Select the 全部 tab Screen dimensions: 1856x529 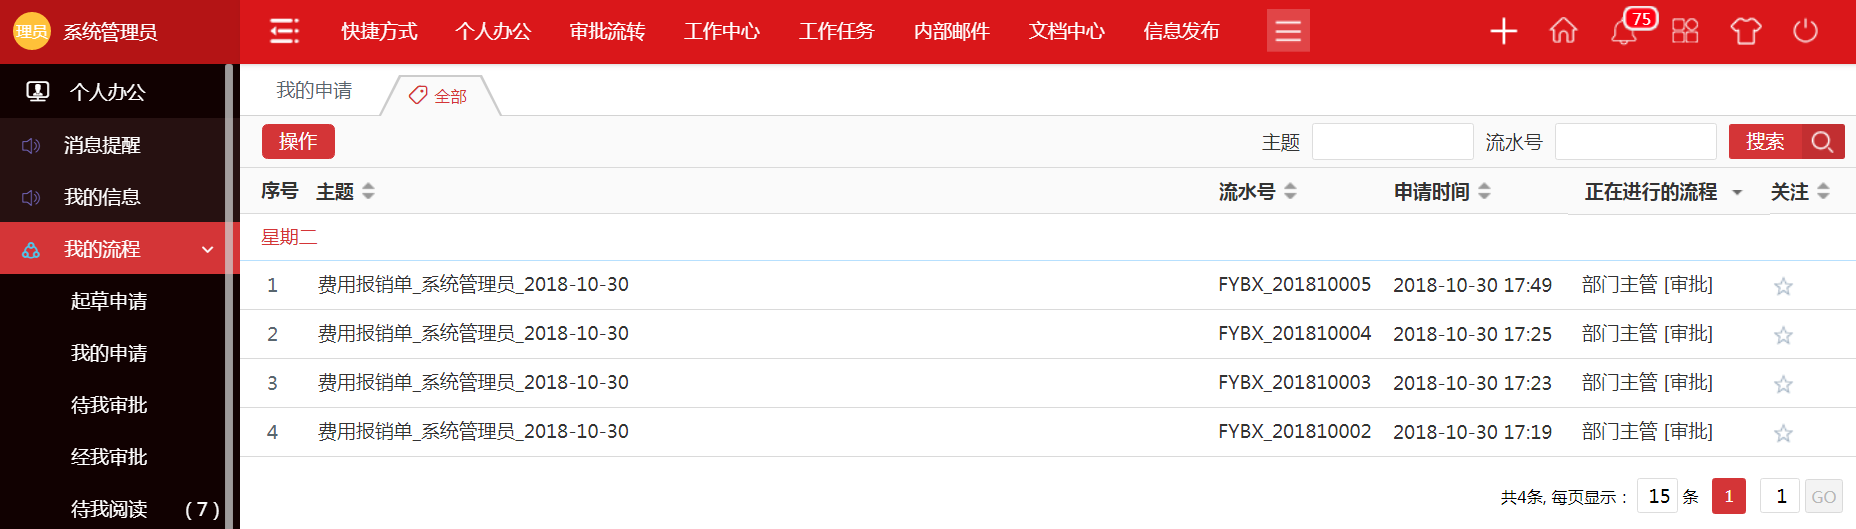point(440,96)
